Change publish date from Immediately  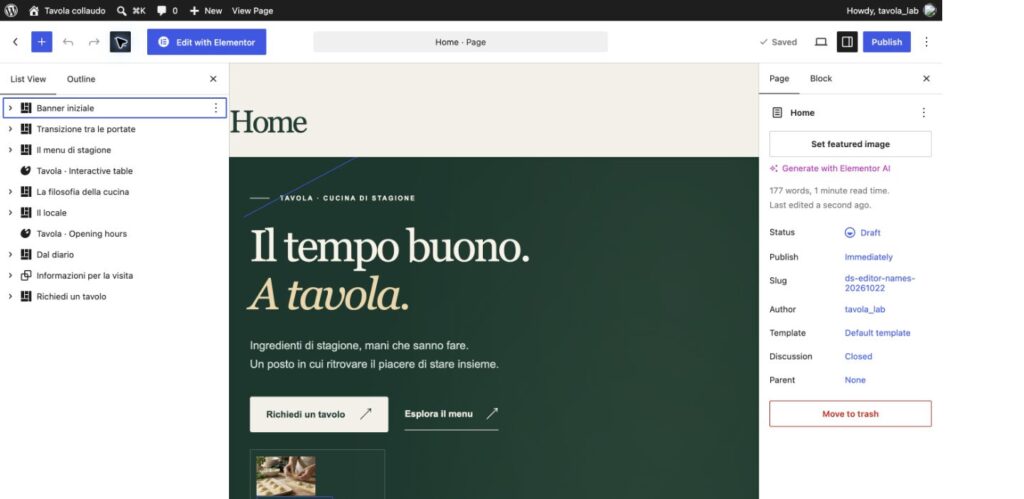click(869, 257)
